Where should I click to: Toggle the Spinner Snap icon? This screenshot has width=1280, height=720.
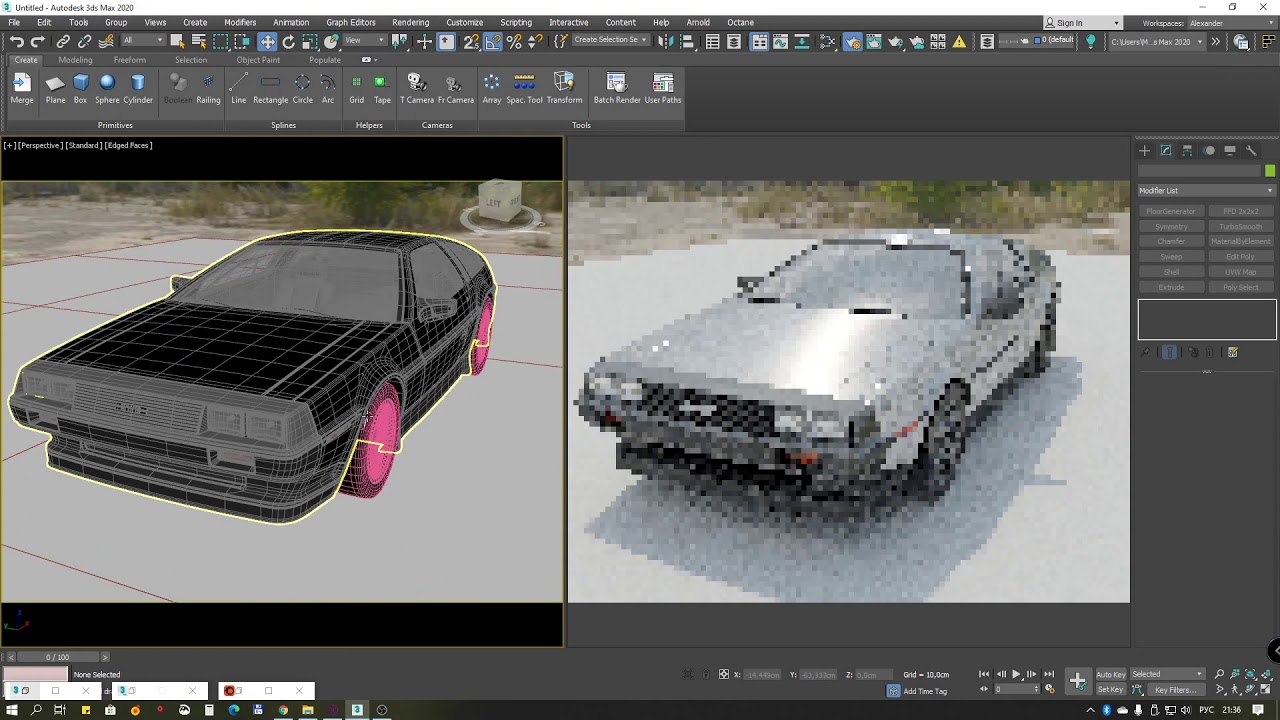click(x=535, y=41)
